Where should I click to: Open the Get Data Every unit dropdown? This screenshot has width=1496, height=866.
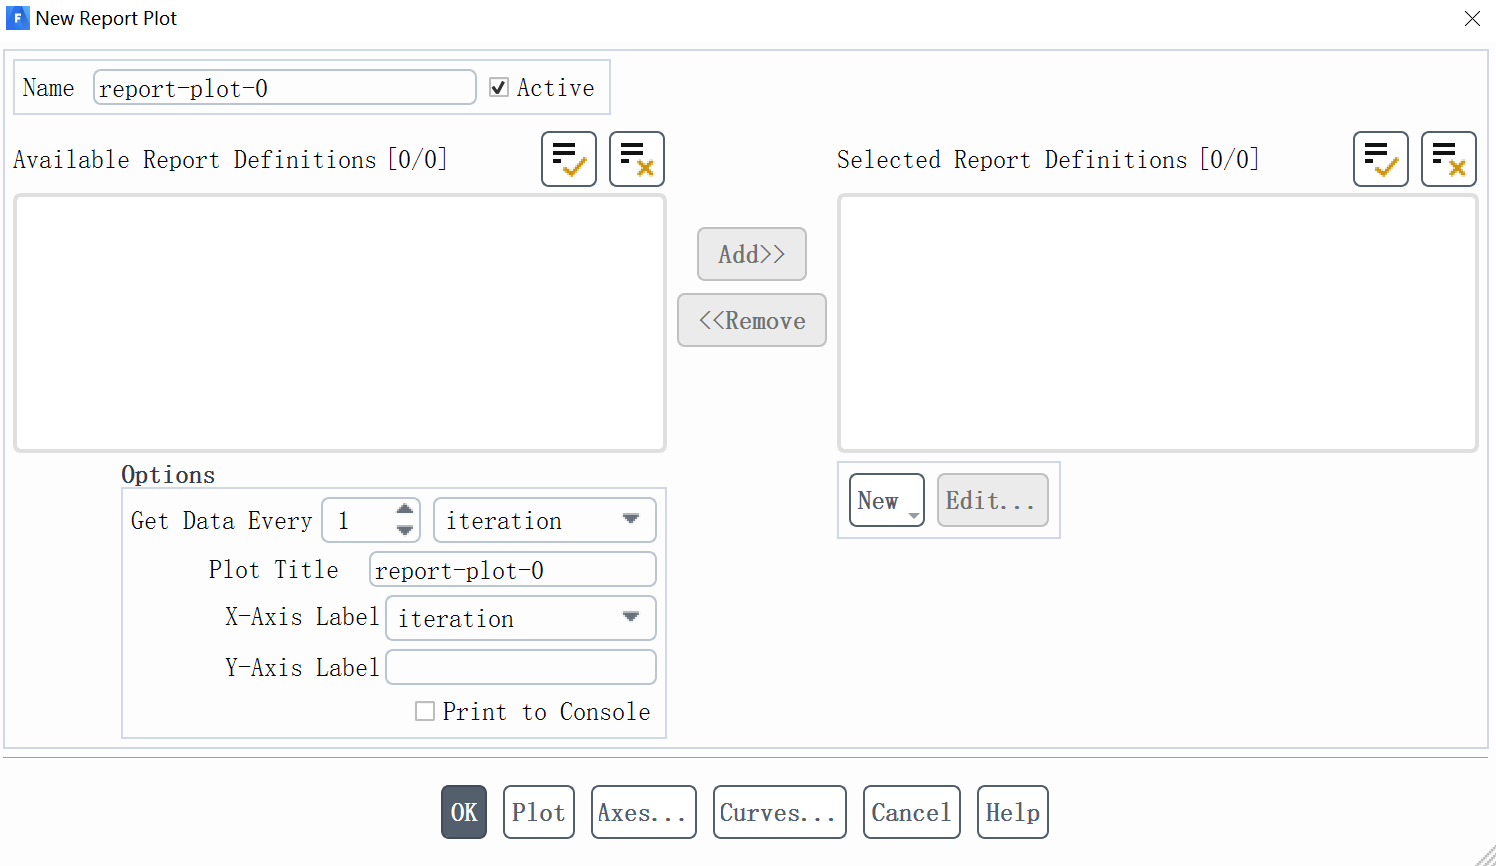(544, 520)
